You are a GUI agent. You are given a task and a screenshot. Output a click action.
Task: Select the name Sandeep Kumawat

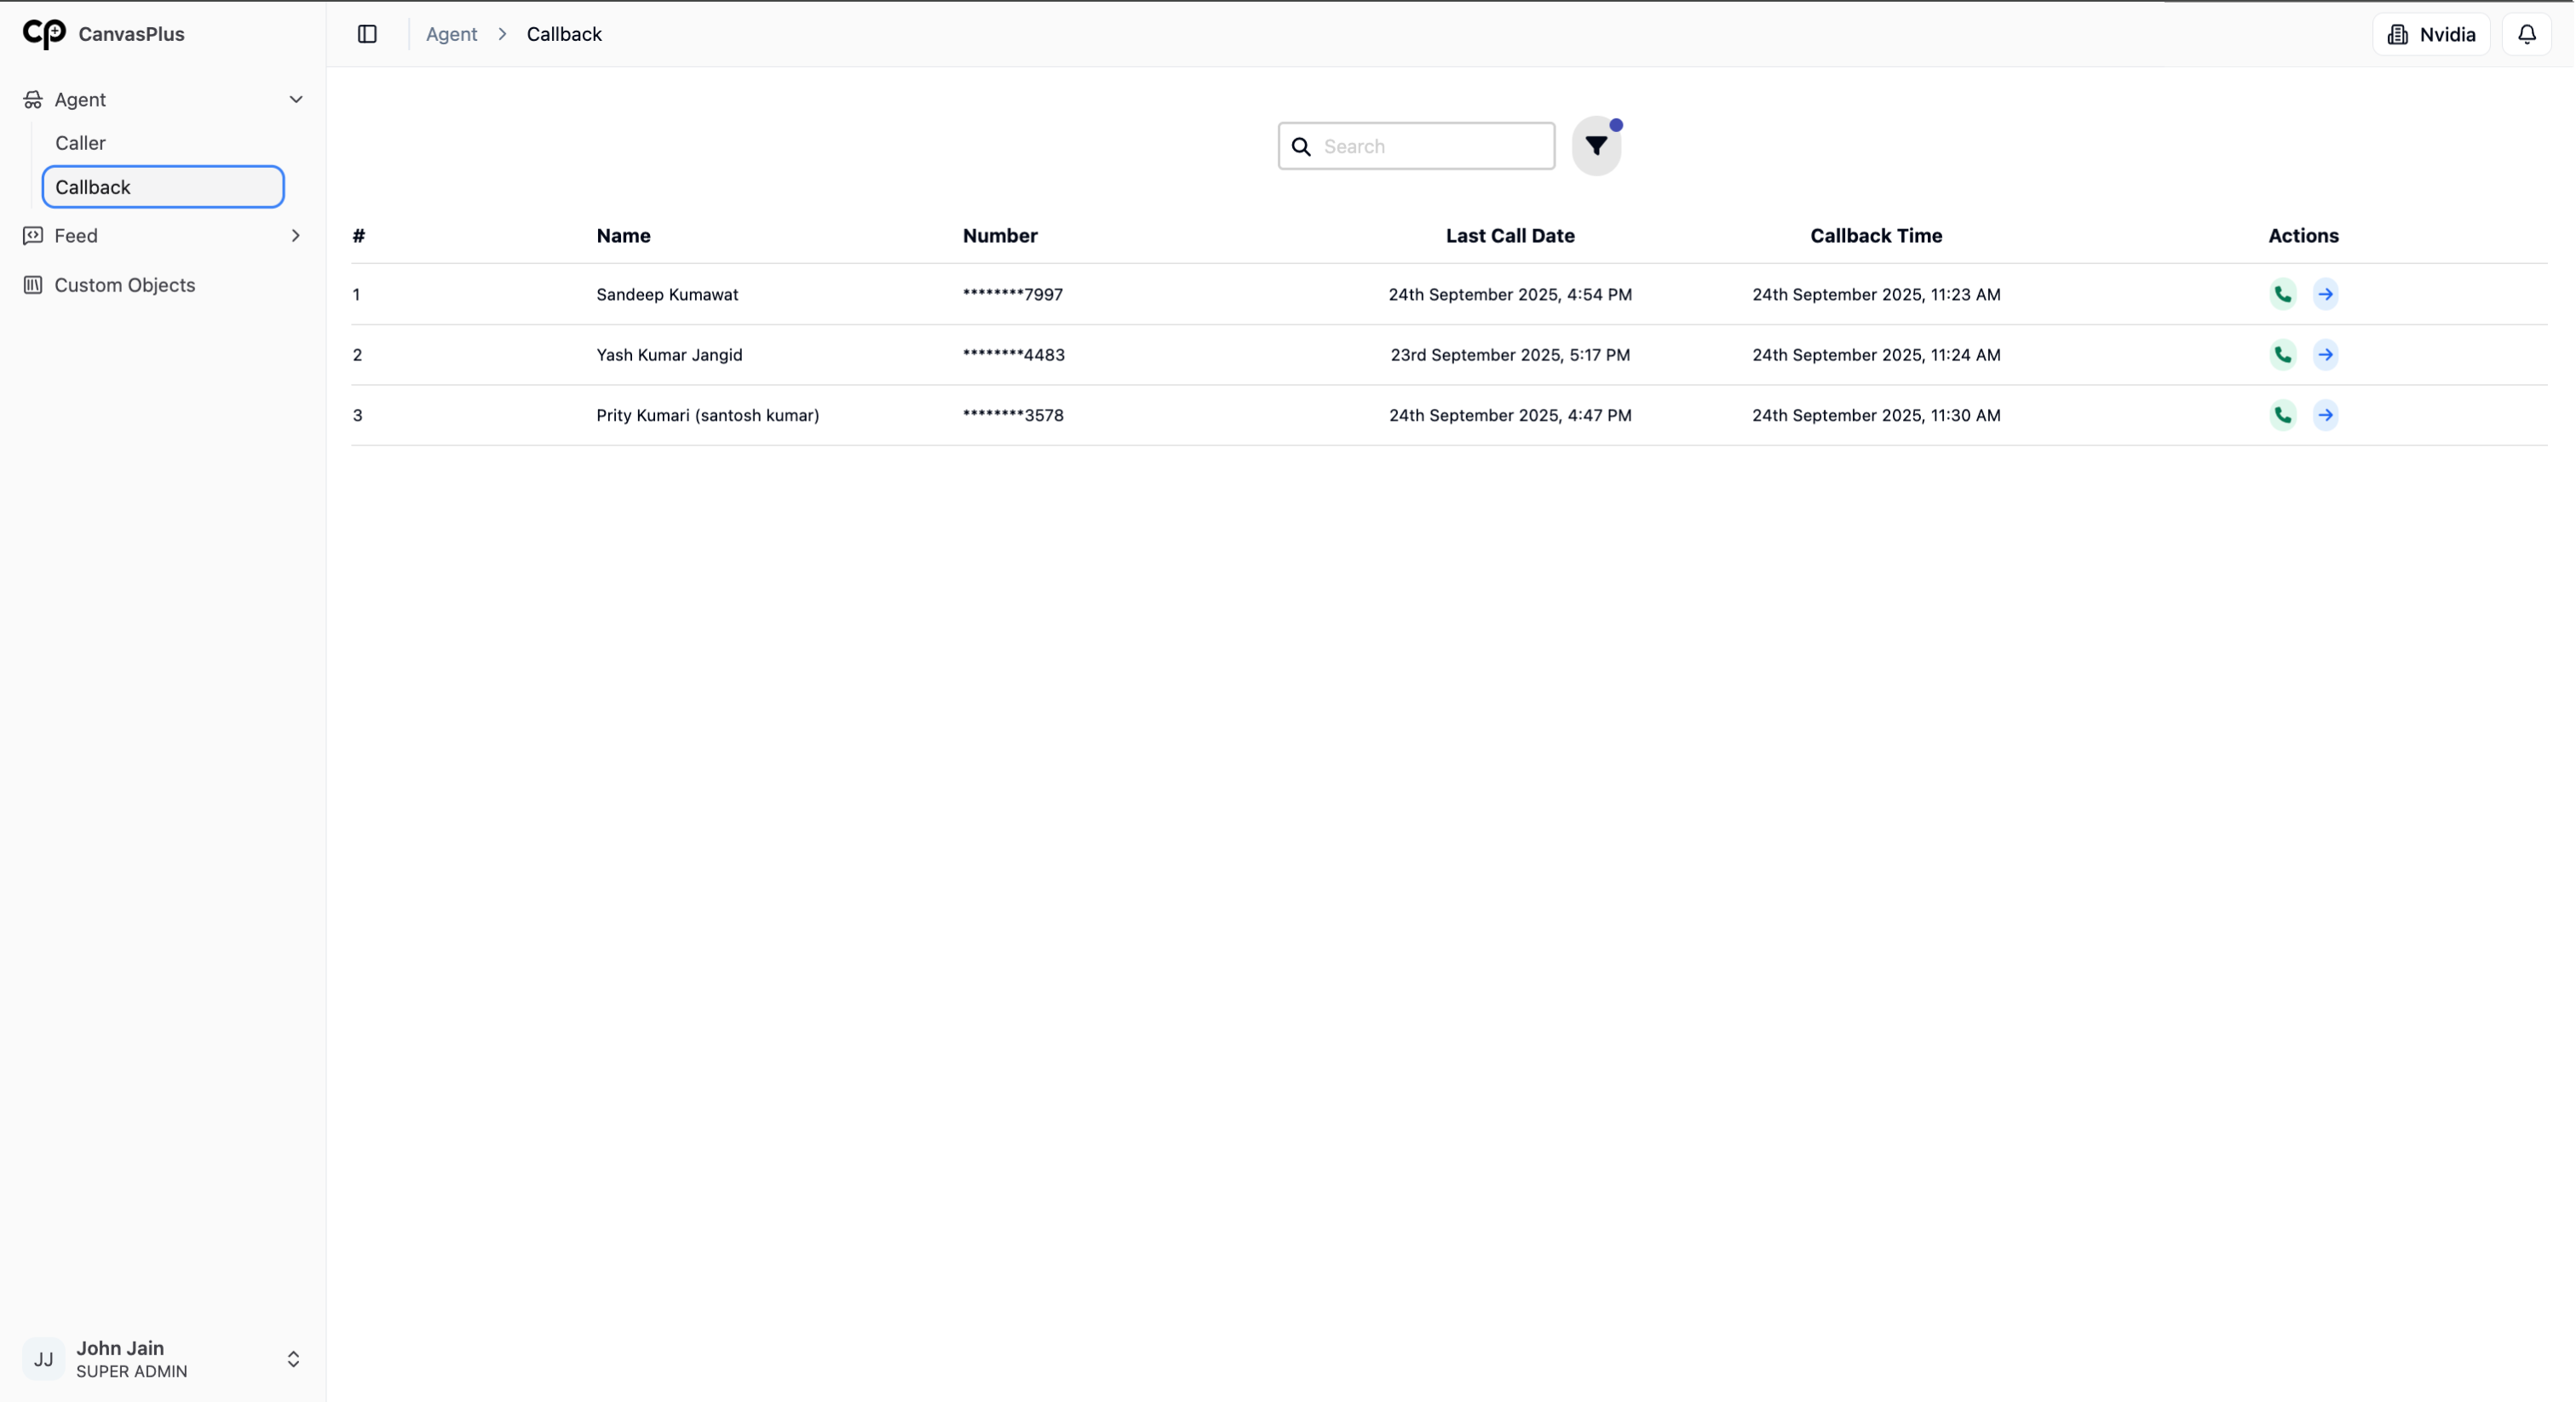click(668, 295)
